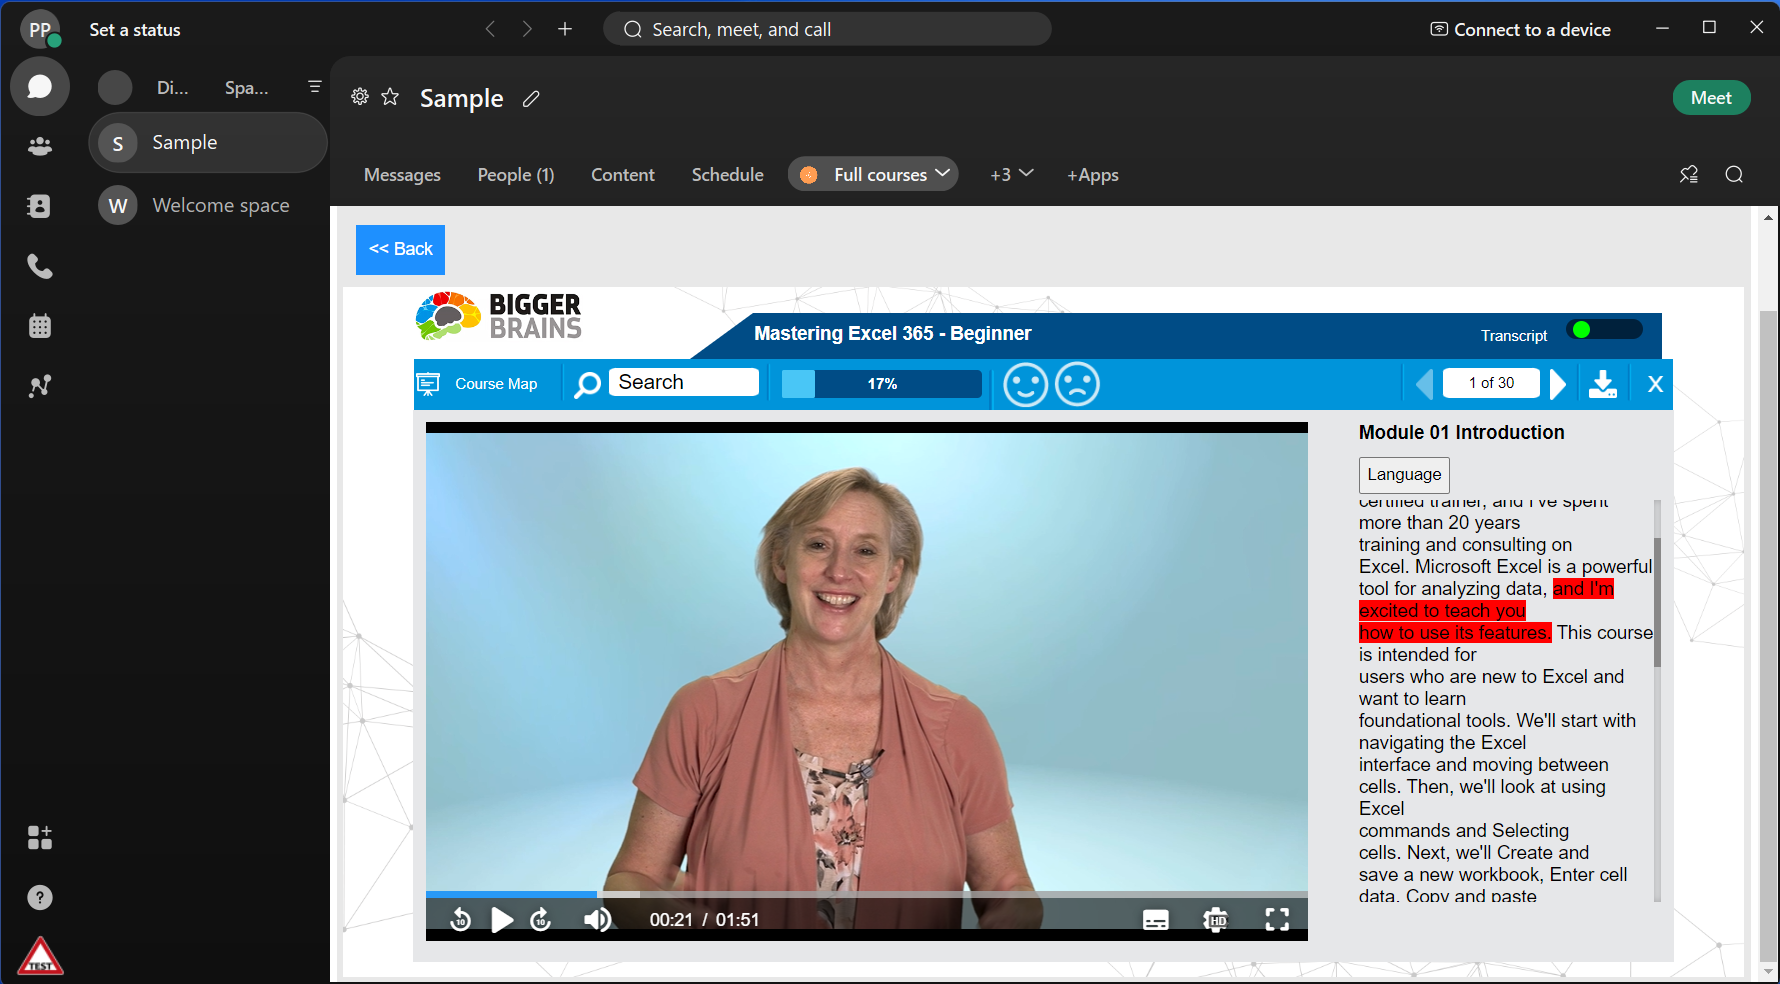Open the Course Map
This screenshot has width=1780, height=984.
click(478, 384)
